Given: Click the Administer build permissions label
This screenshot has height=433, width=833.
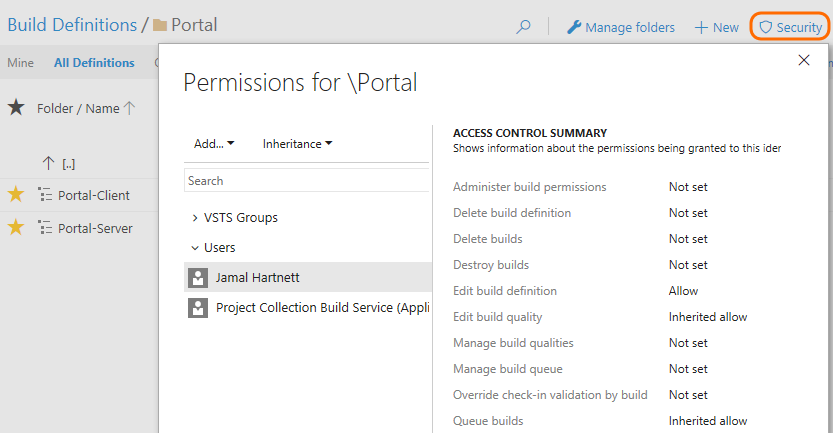Looking at the screenshot, I should (x=529, y=187).
